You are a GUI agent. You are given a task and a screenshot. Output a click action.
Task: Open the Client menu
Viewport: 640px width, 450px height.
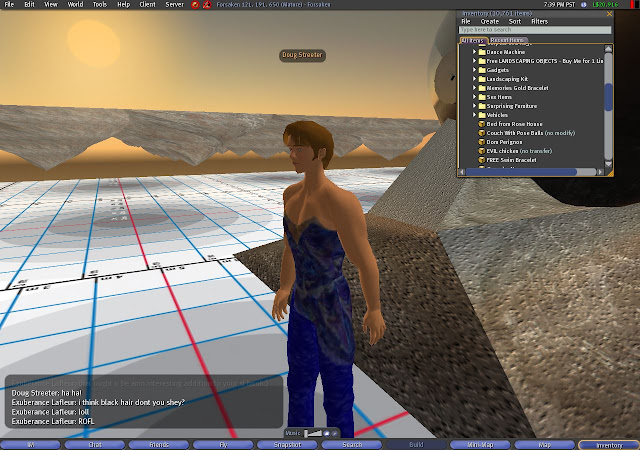click(147, 4)
